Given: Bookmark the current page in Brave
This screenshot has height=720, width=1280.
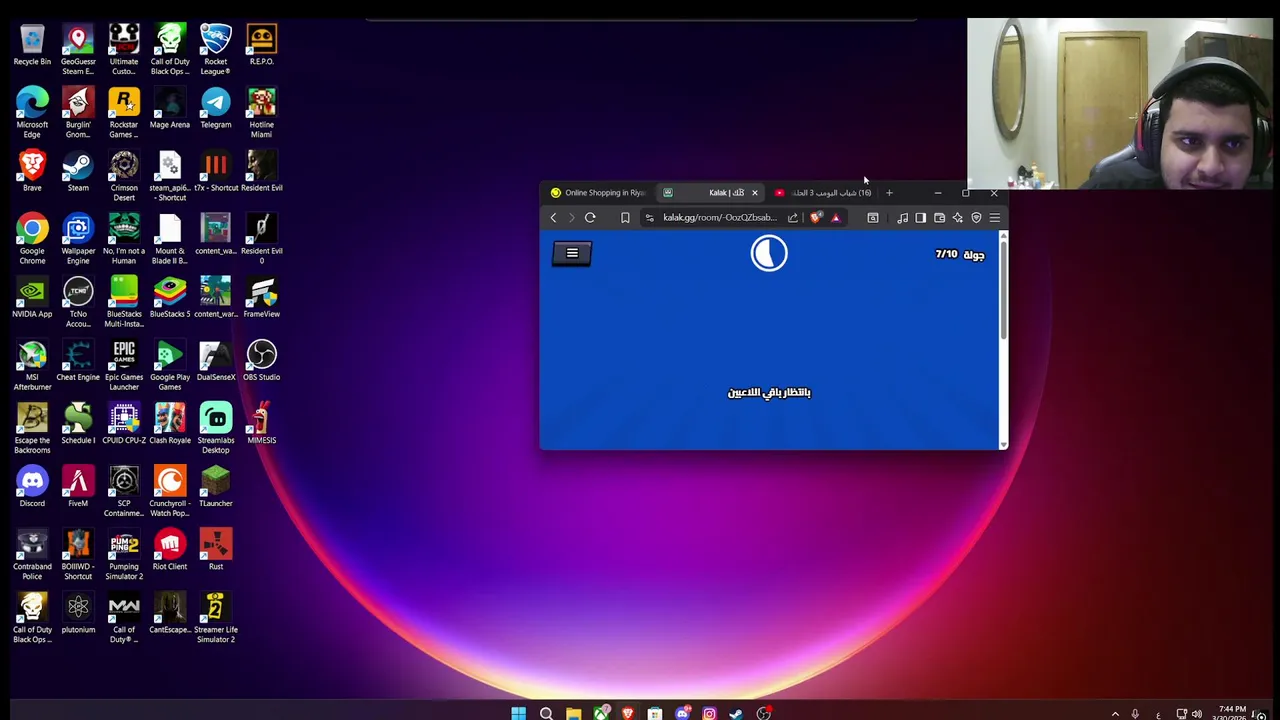Looking at the screenshot, I should click(625, 218).
